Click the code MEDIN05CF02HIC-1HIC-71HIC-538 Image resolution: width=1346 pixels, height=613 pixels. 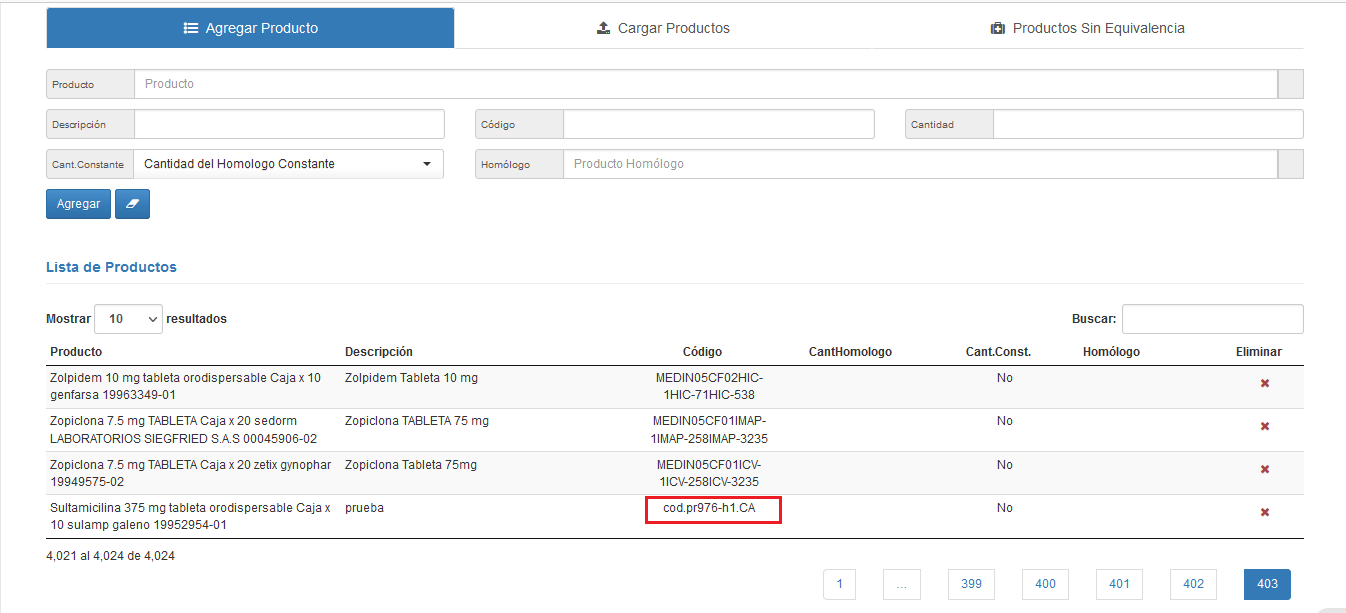709,387
